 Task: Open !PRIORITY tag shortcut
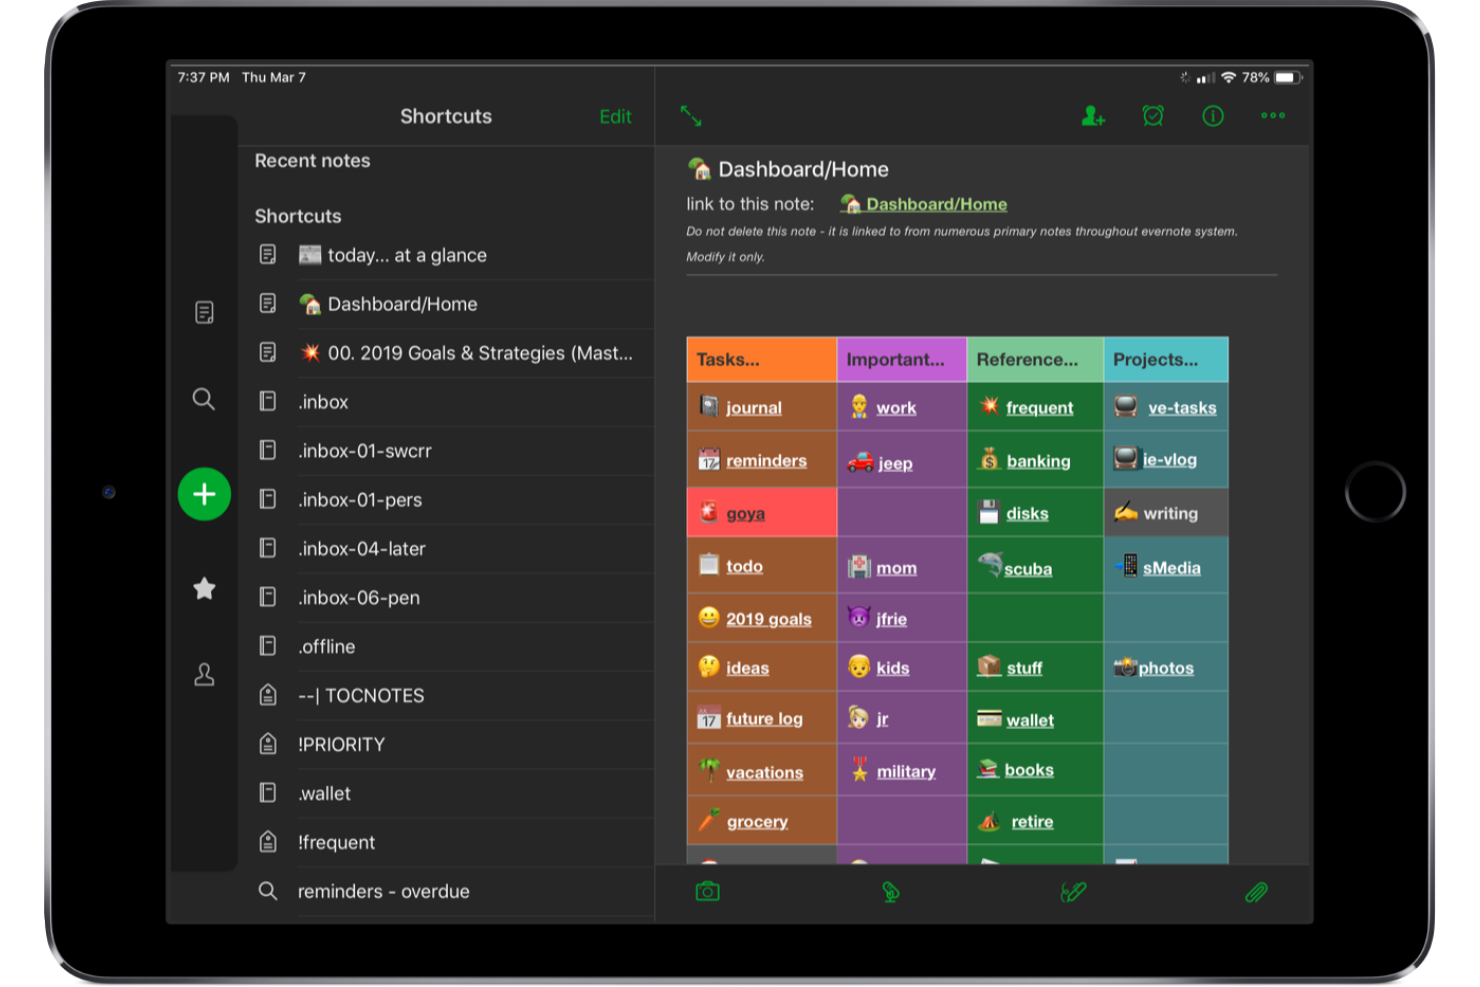point(446,745)
